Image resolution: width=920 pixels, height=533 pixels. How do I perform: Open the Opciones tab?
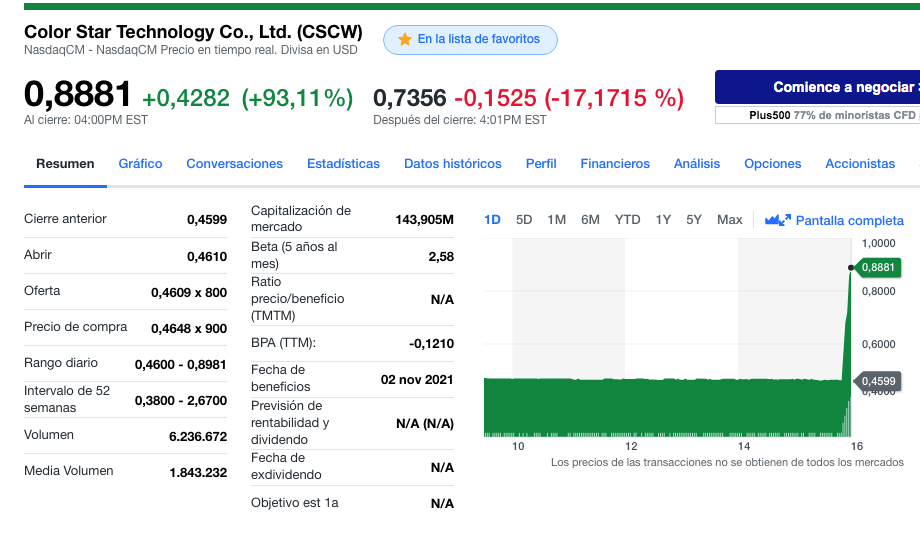[x=772, y=164]
